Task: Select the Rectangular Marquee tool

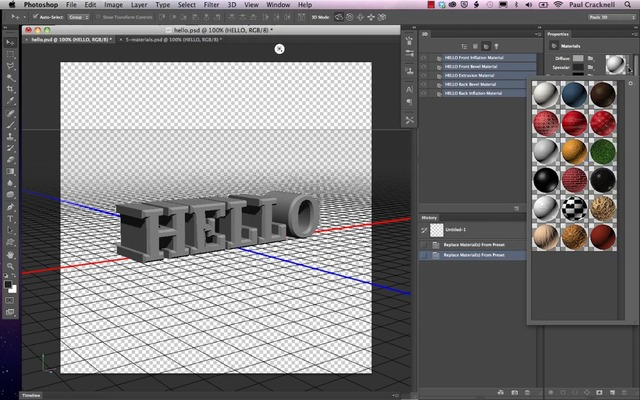Action: [x=10, y=54]
